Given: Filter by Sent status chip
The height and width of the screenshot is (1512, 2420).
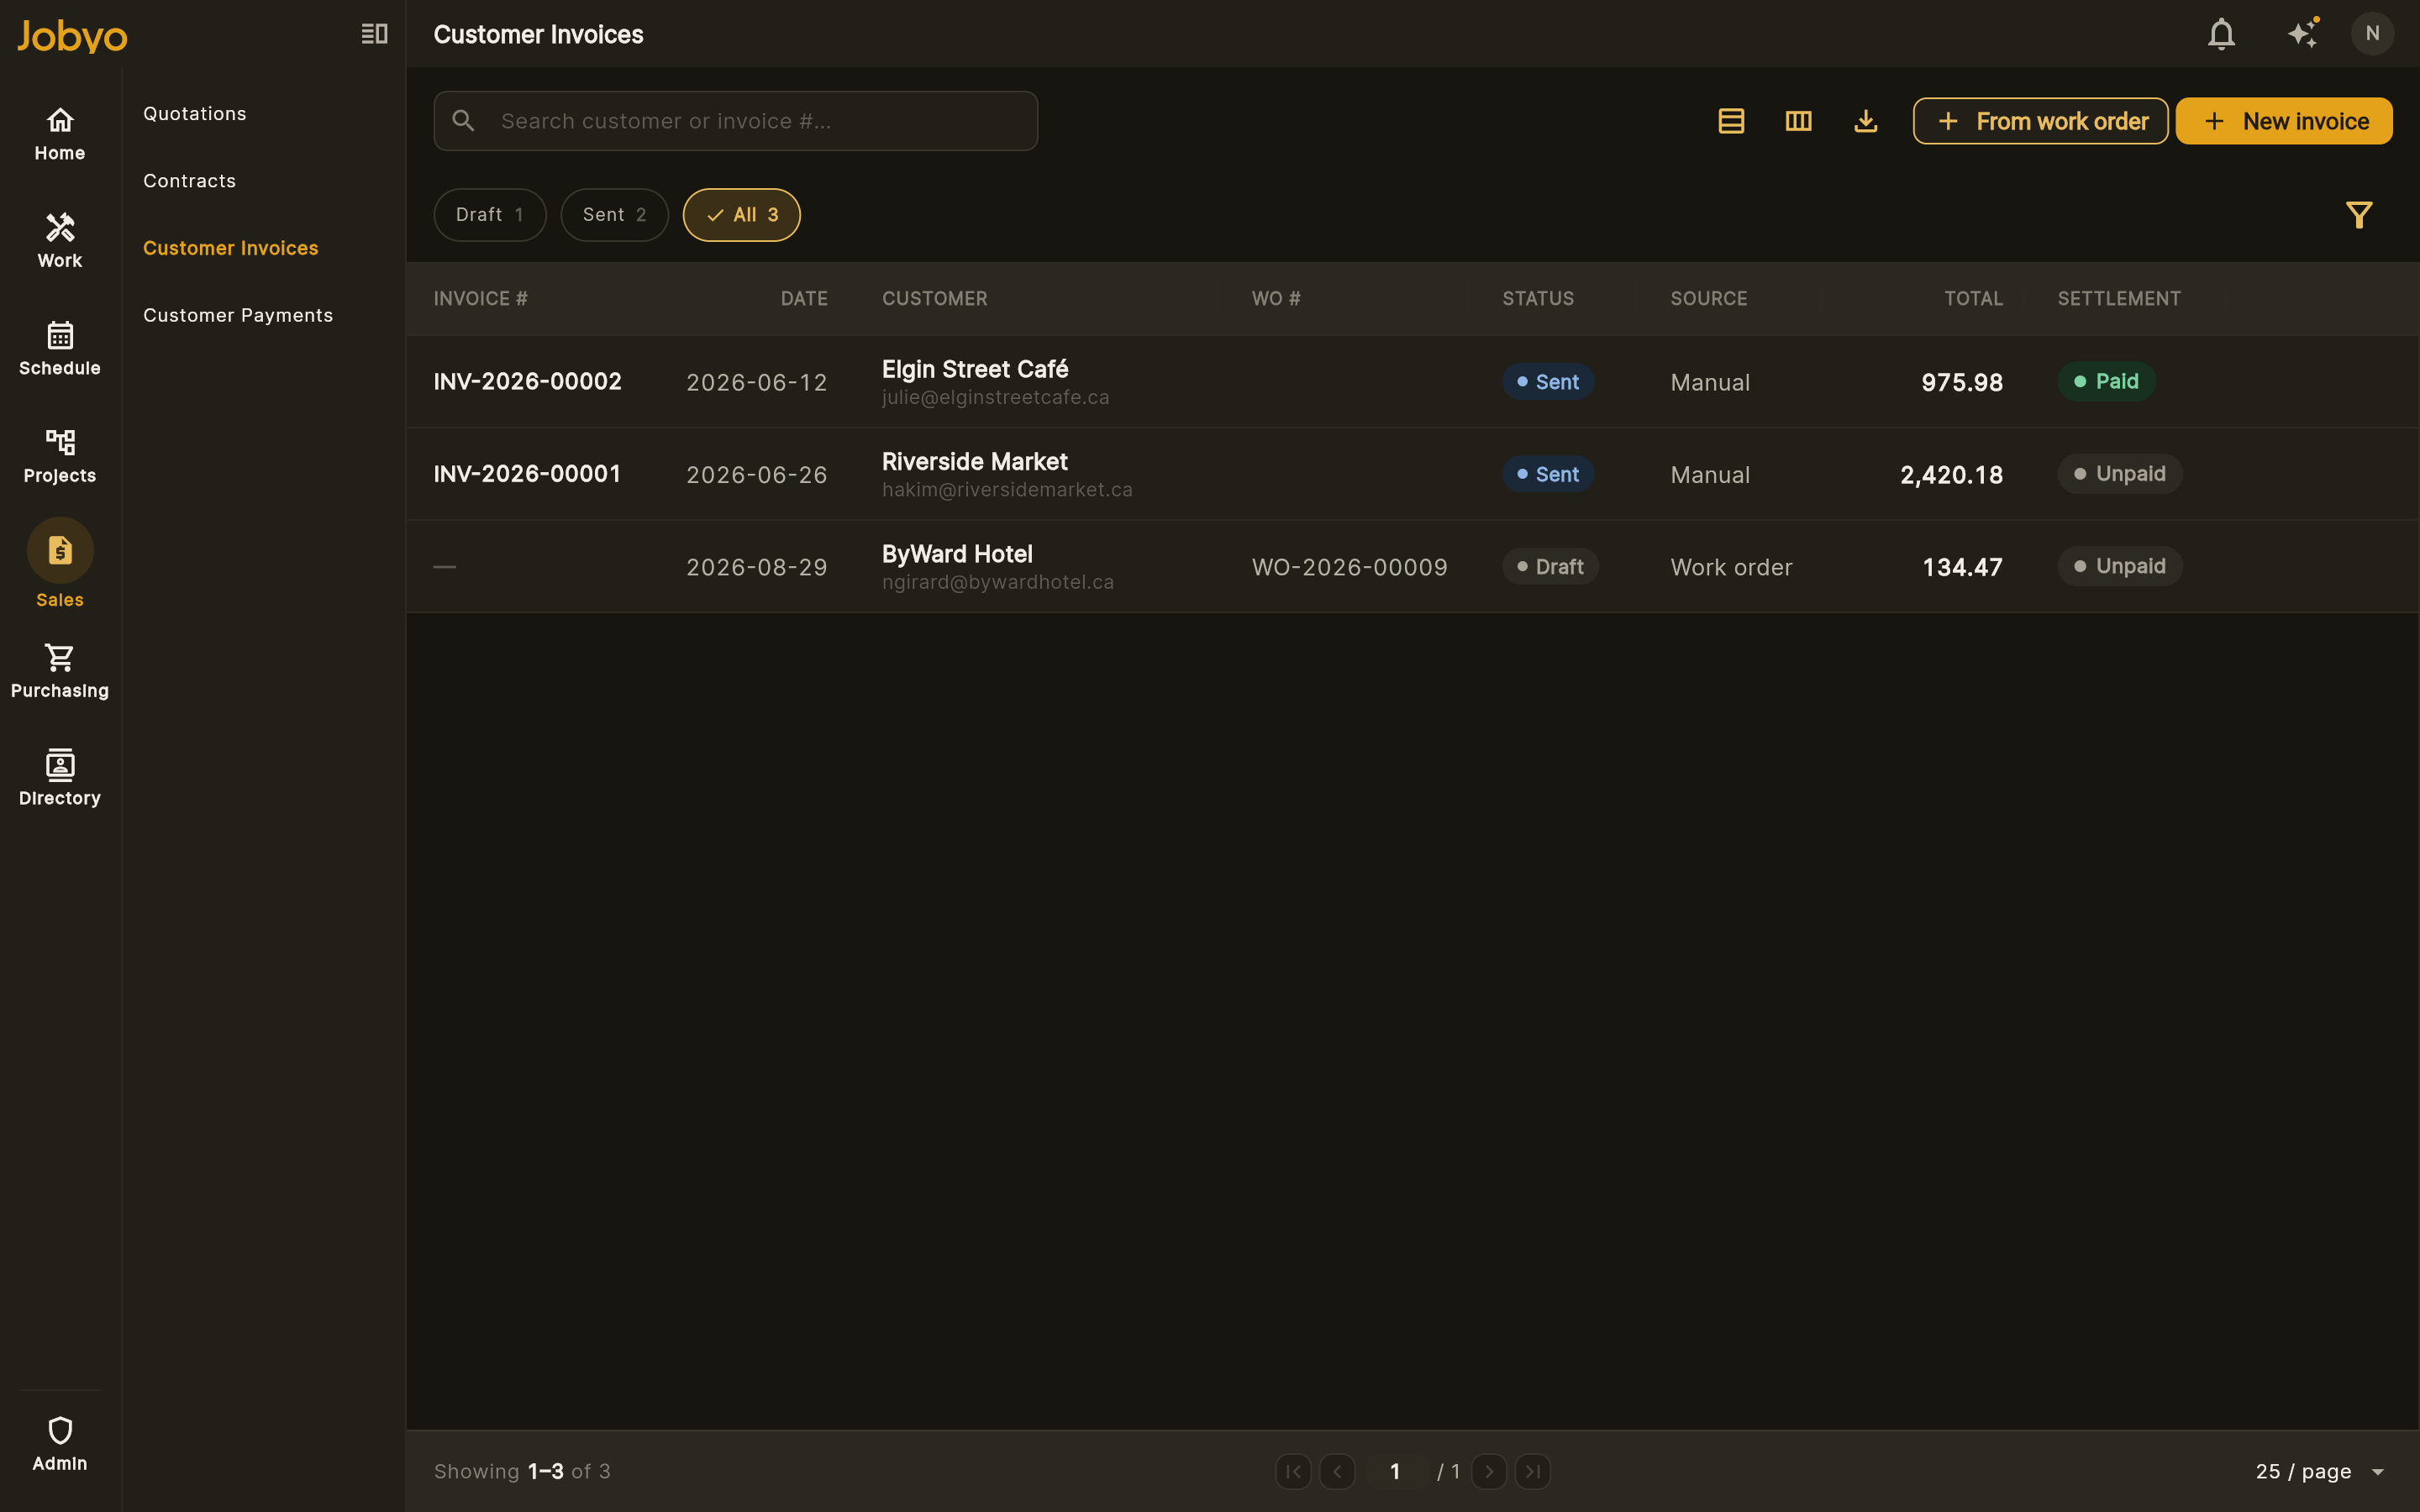Looking at the screenshot, I should (x=614, y=215).
